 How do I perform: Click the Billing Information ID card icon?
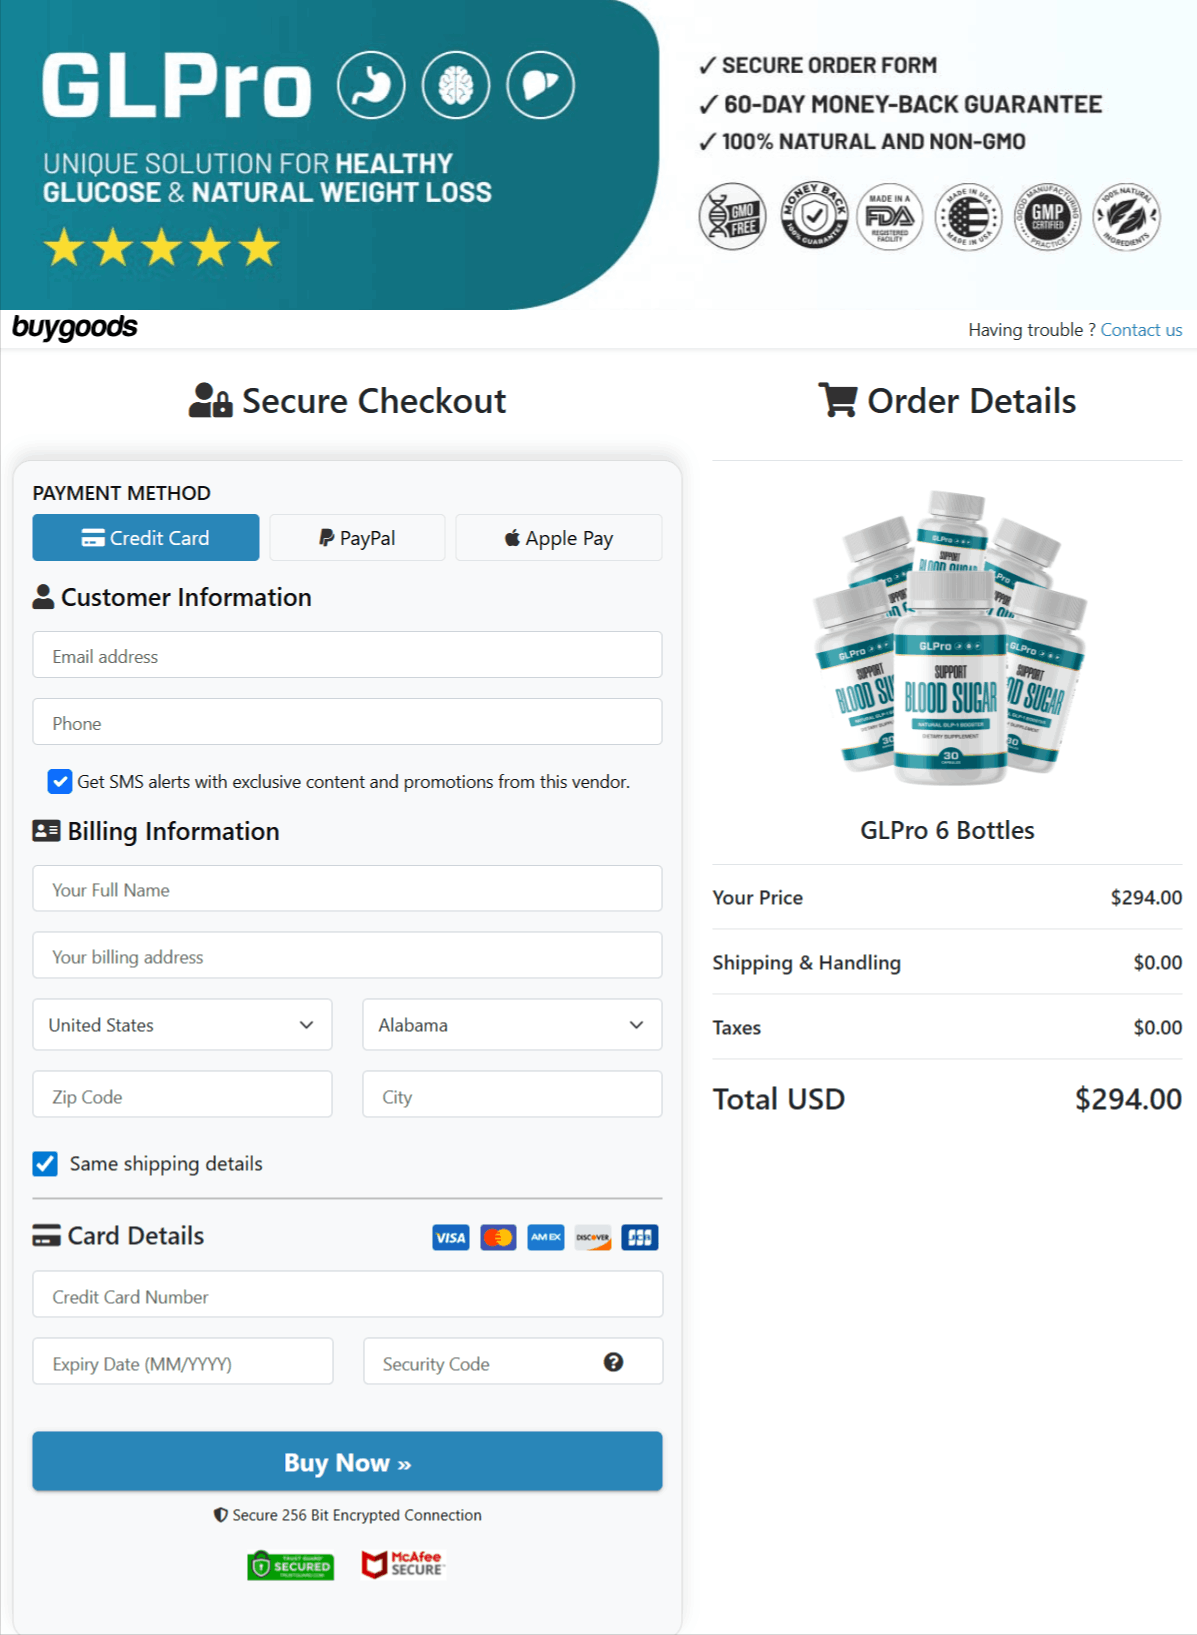point(46,831)
